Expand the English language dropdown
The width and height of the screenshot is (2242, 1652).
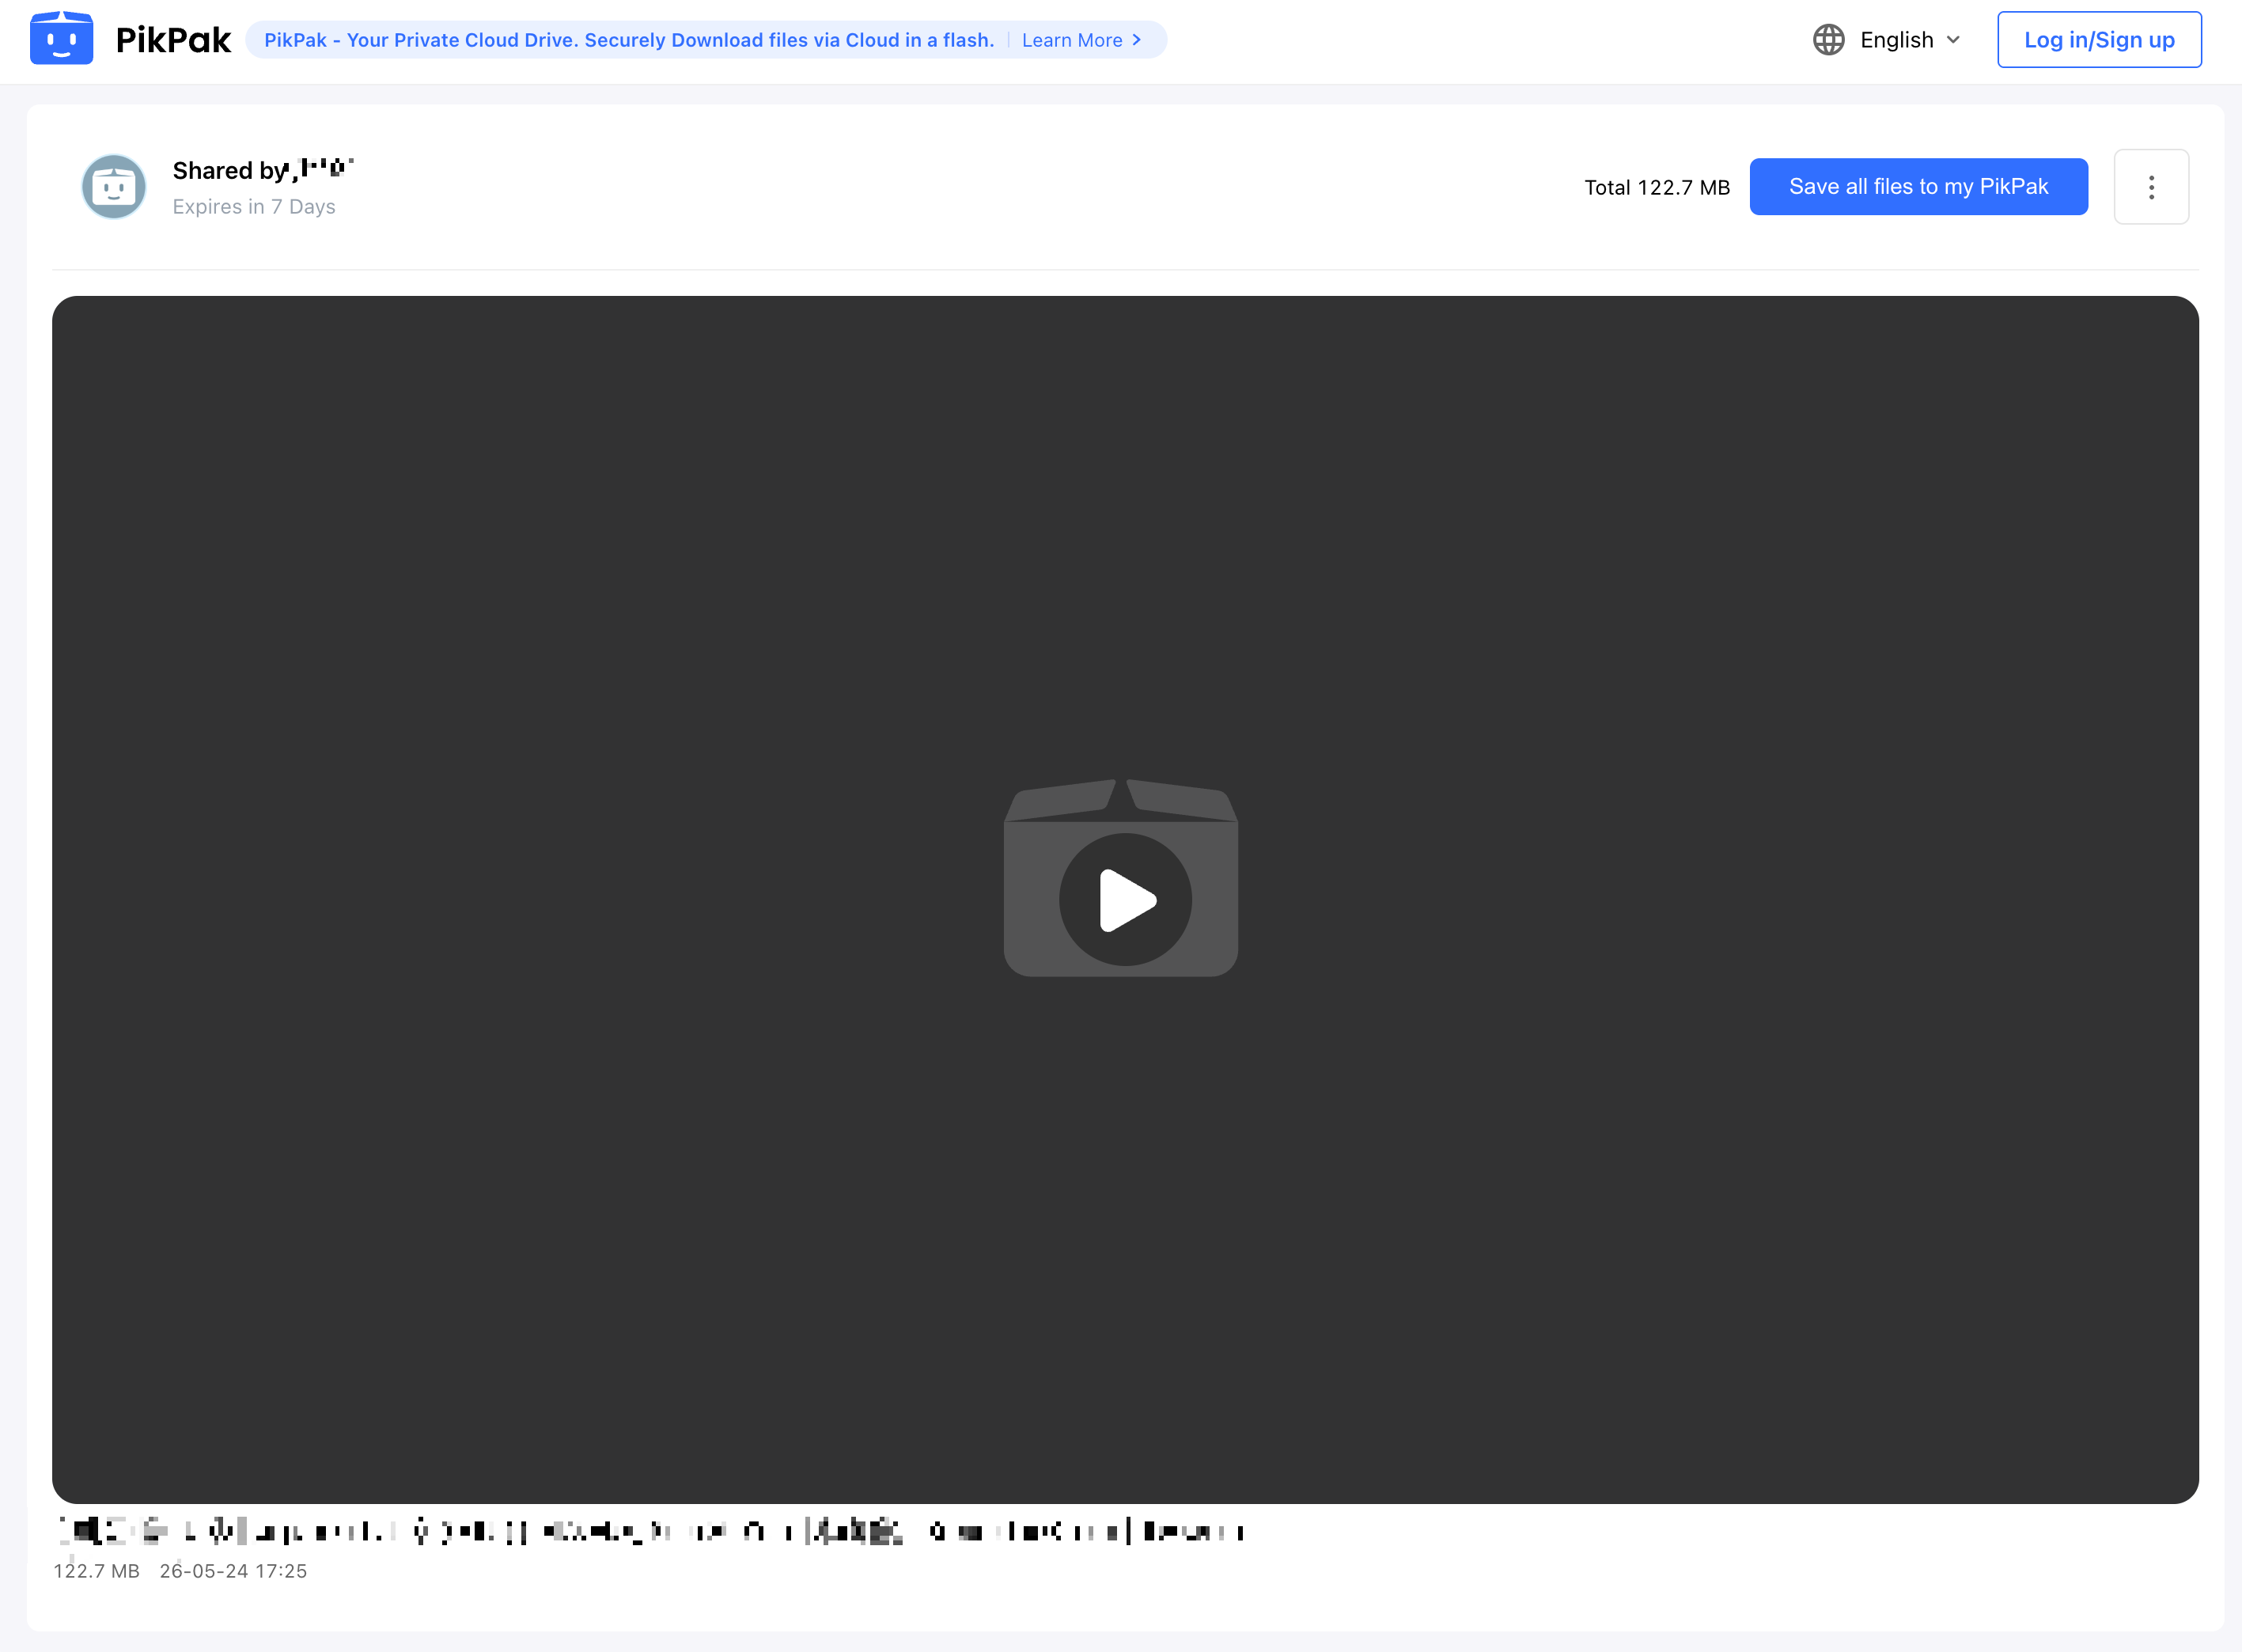(1909, 40)
